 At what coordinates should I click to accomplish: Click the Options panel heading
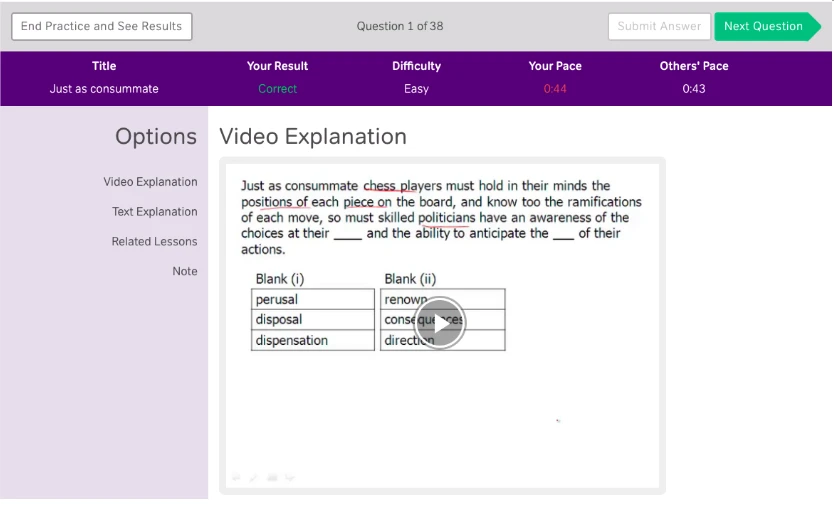[x=156, y=136]
